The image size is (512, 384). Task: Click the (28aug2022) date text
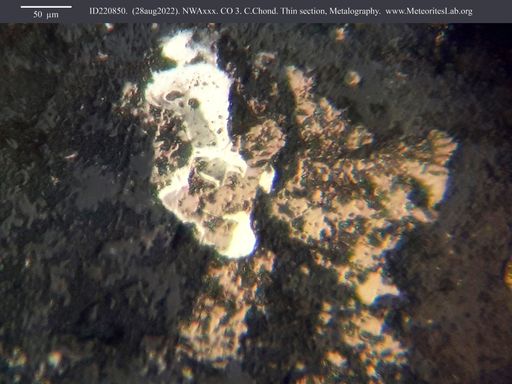(x=156, y=11)
